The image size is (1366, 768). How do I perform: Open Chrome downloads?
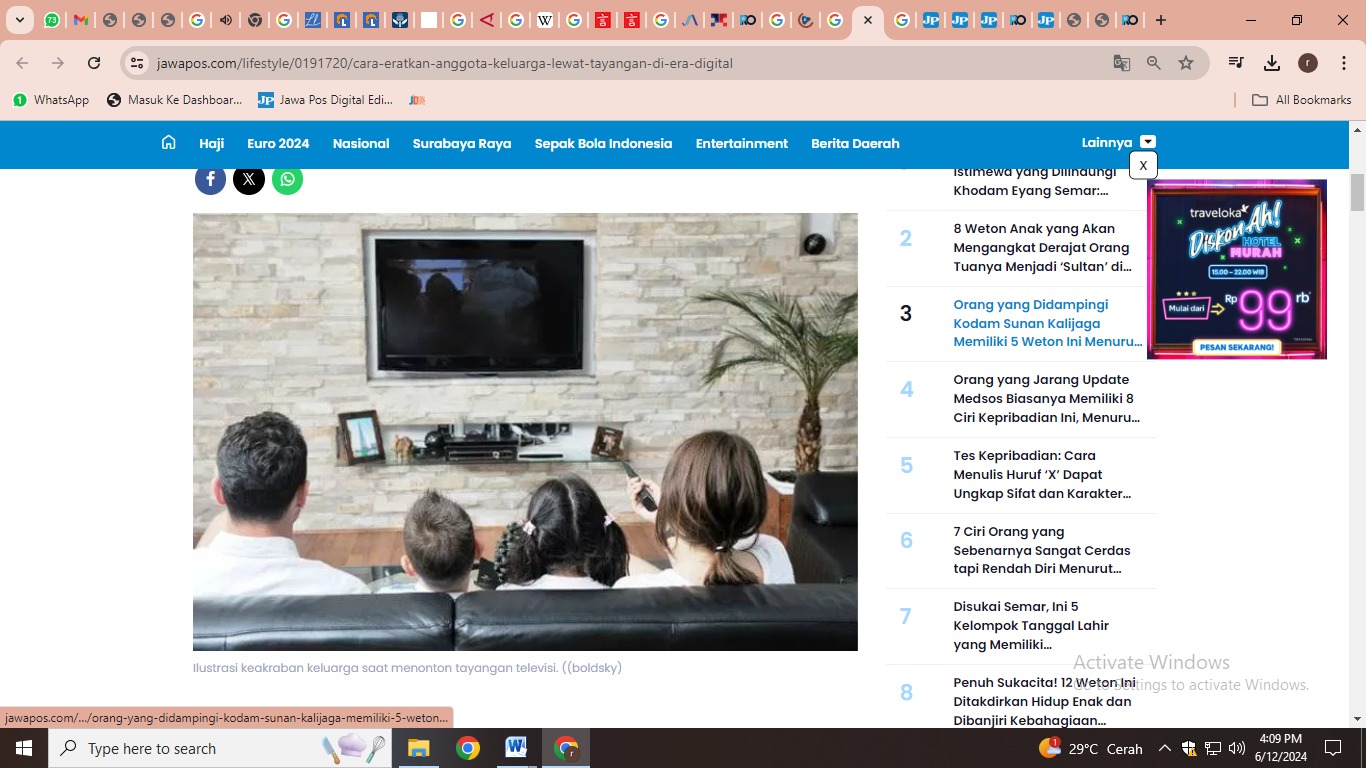coord(1272,63)
